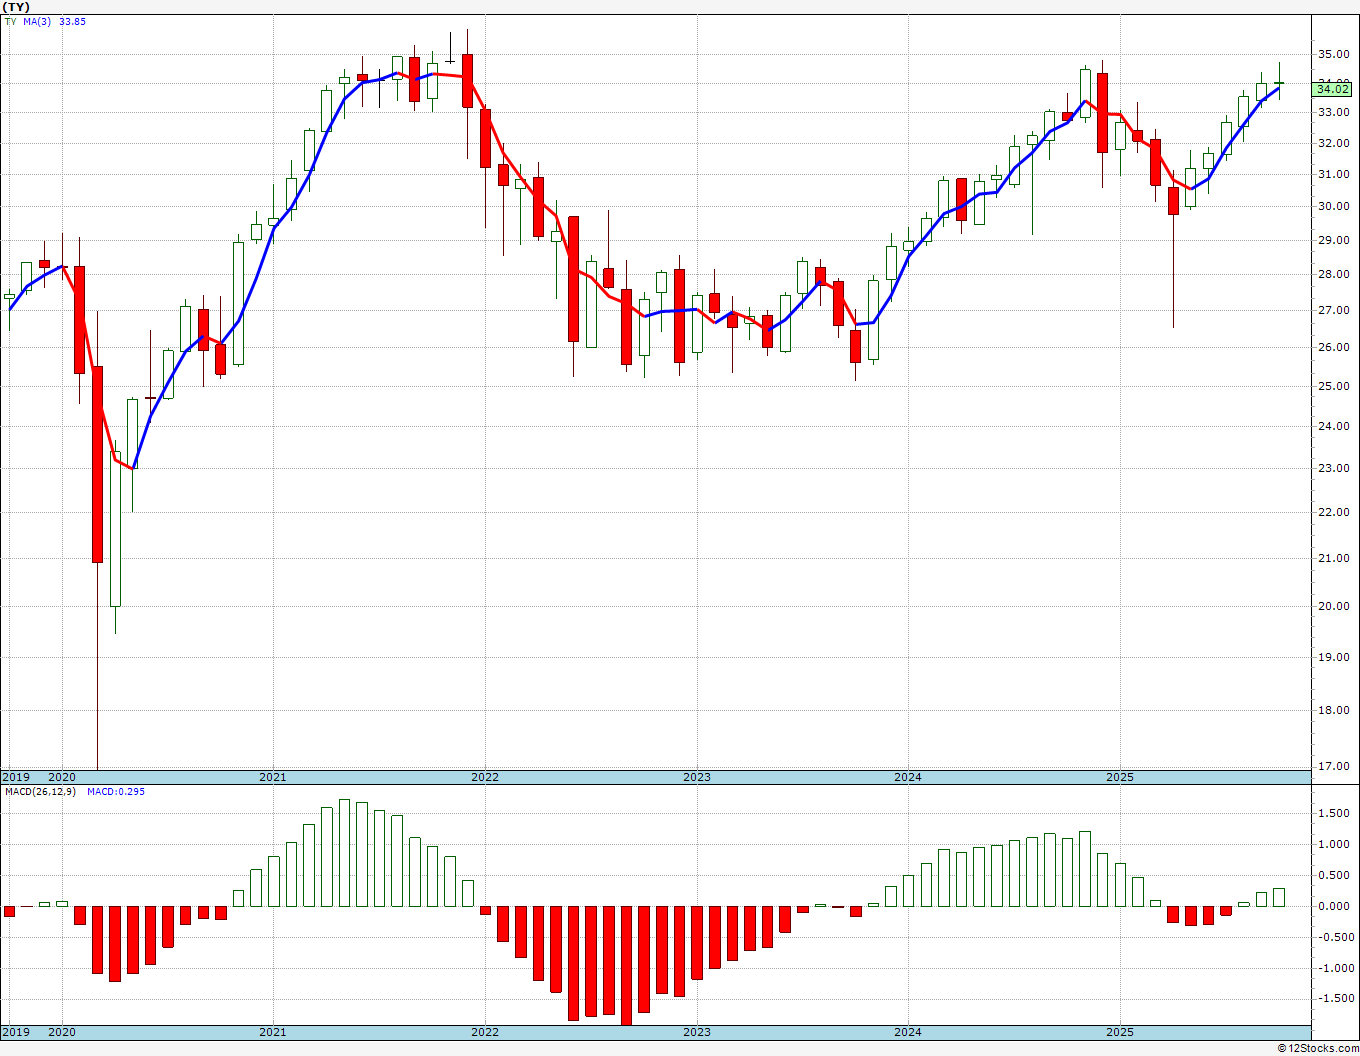This screenshot has width=1360, height=1056.
Task: Select the MACD(26,12,9) indicator label
Action: [39, 792]
